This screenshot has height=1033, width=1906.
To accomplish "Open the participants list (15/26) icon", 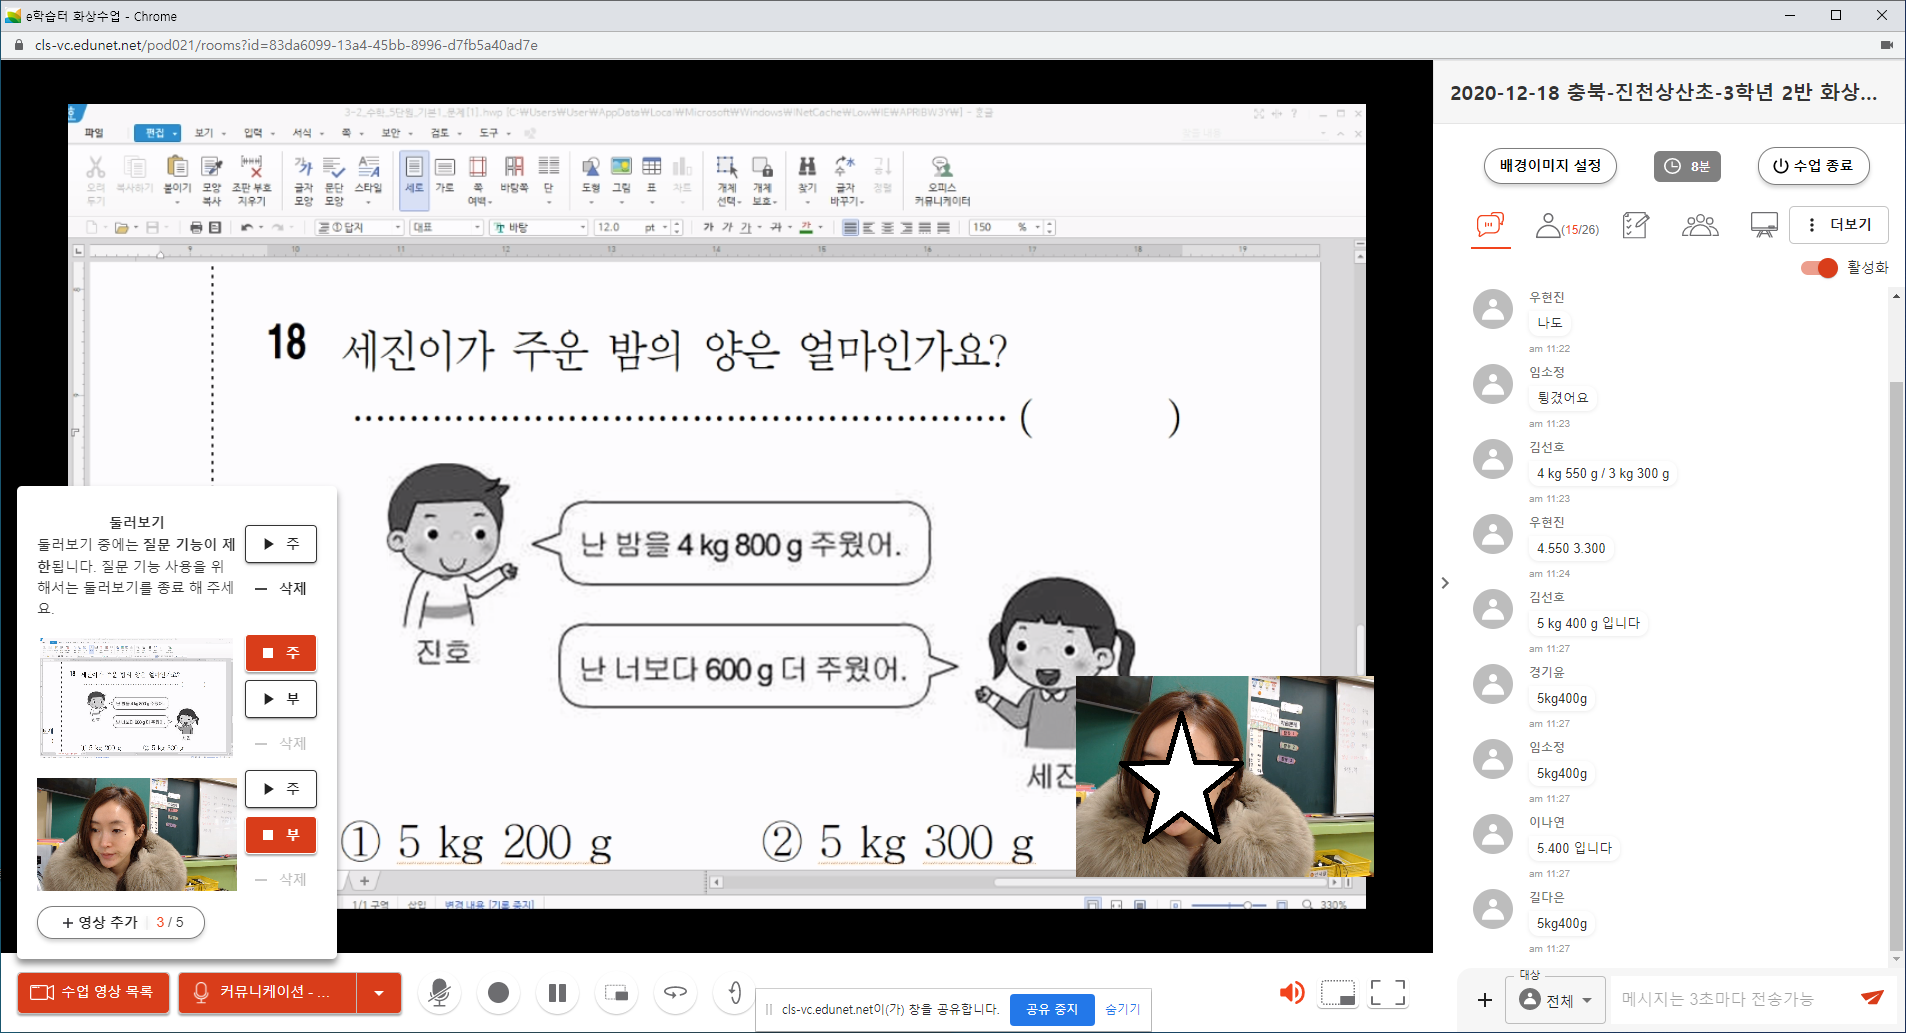I will [x=1567, y=226].
